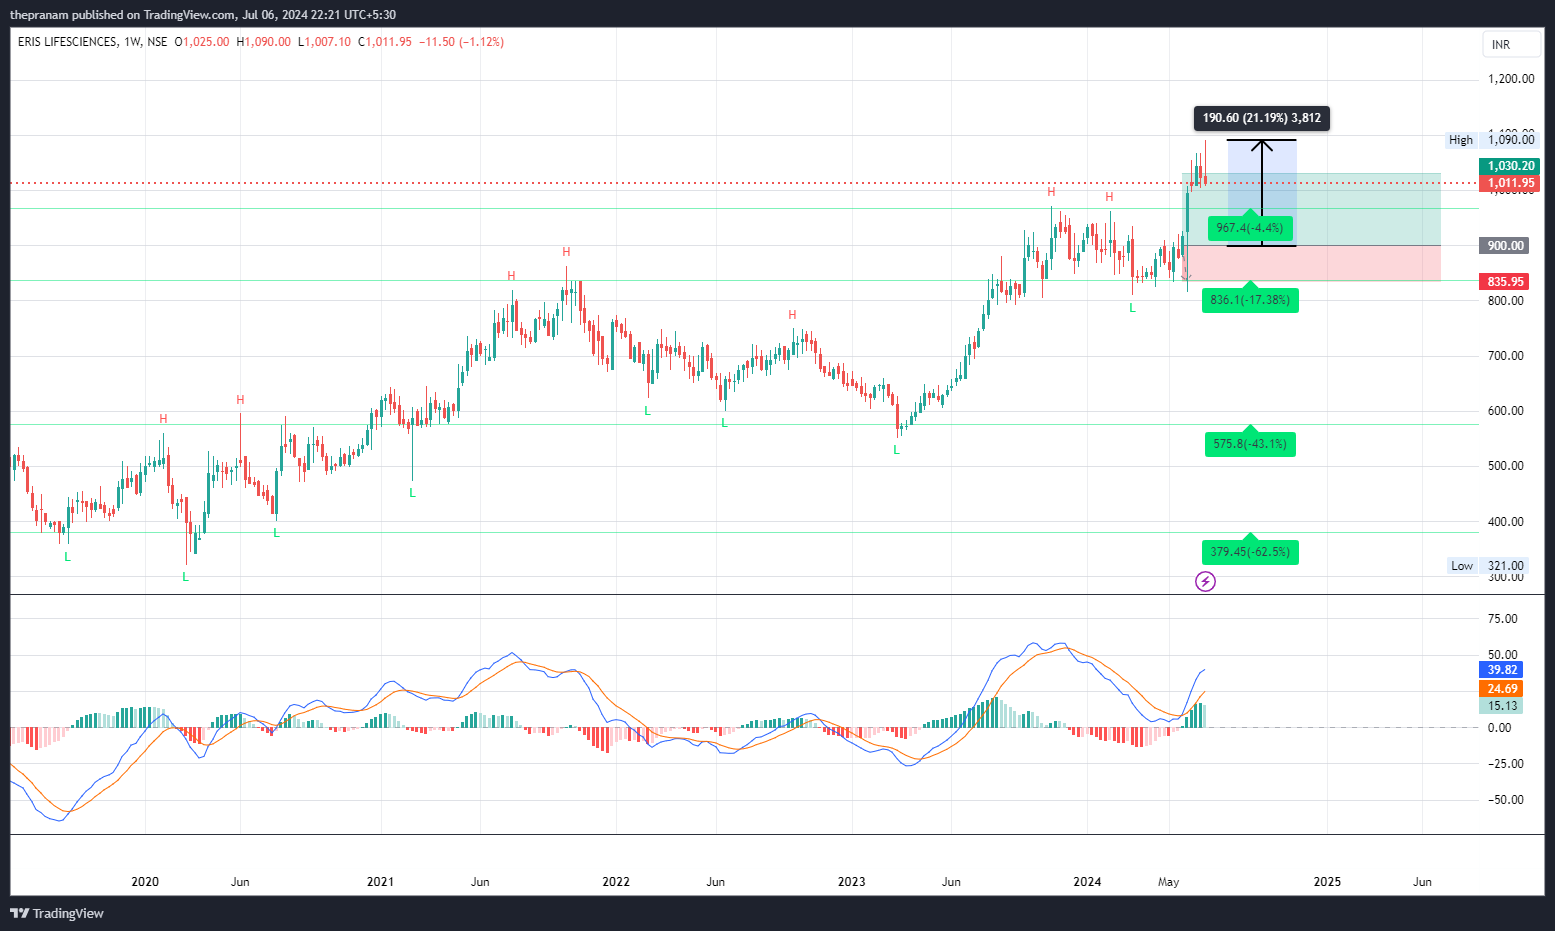Click the 2022 label on time axis
The image size is (1555, 931).
tap(616, 882)
